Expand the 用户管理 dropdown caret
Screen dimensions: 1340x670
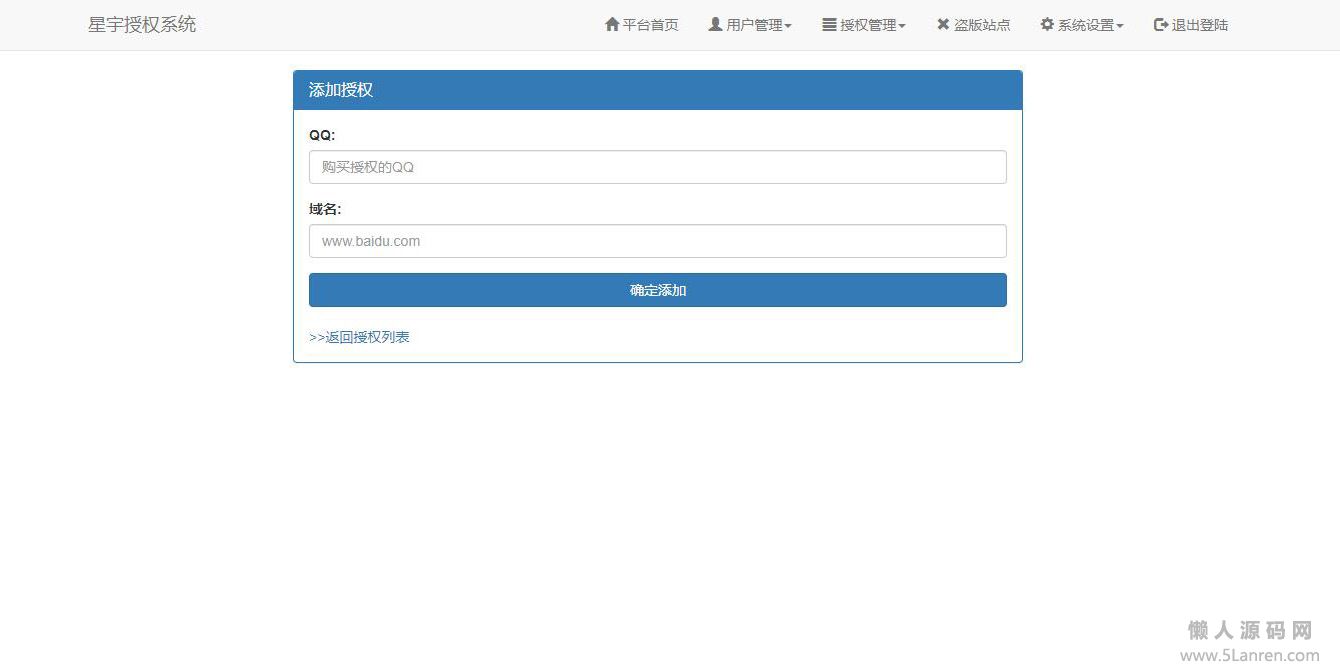[x=788, y=26]
